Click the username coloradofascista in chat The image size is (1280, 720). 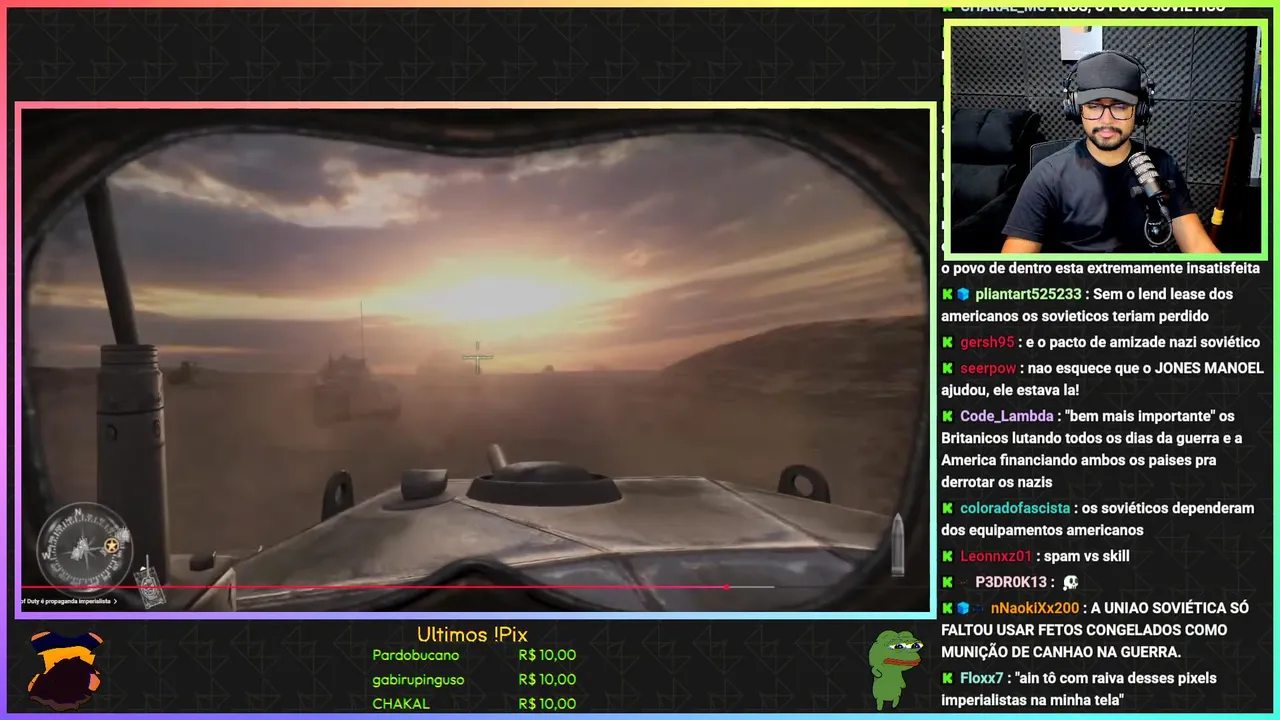coord(1015,508)
